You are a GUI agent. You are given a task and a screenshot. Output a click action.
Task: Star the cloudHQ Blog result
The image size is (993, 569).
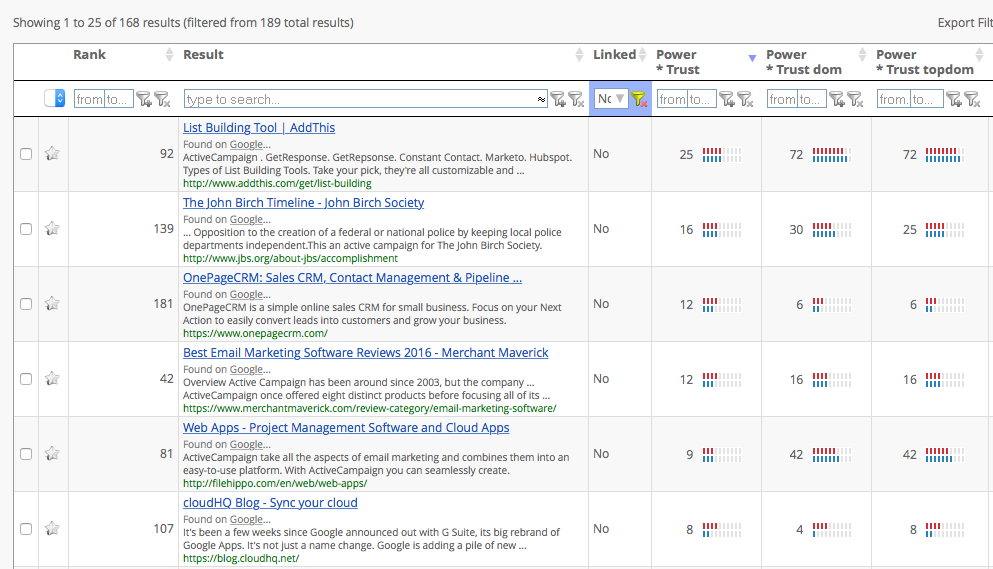tap(52, 528)
